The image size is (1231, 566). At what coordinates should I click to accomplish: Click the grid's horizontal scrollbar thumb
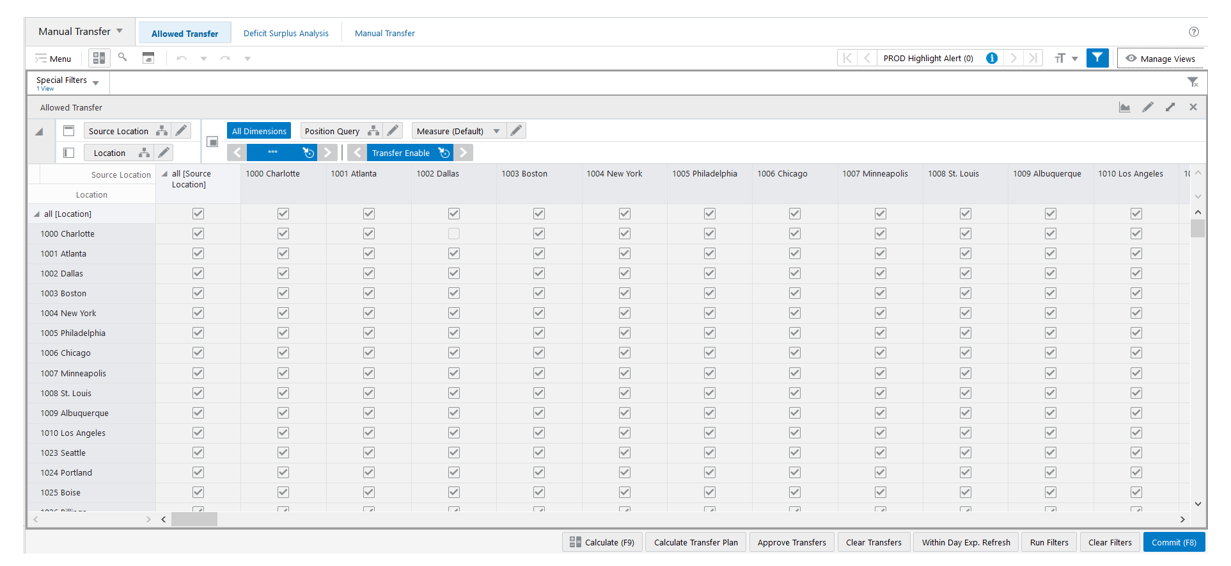tap(194, 519)
